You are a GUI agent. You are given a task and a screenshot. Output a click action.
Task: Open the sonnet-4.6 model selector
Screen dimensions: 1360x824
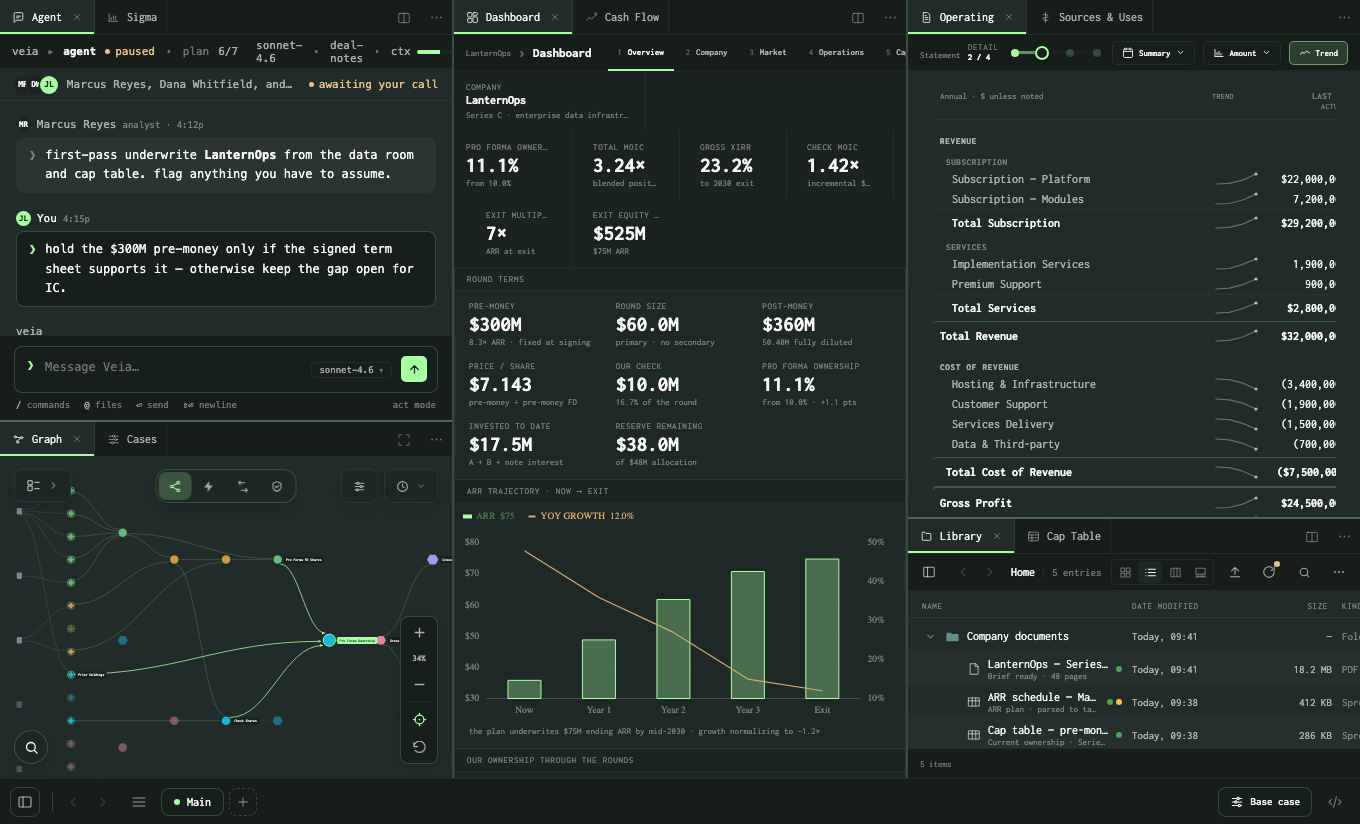click(352, 370)
